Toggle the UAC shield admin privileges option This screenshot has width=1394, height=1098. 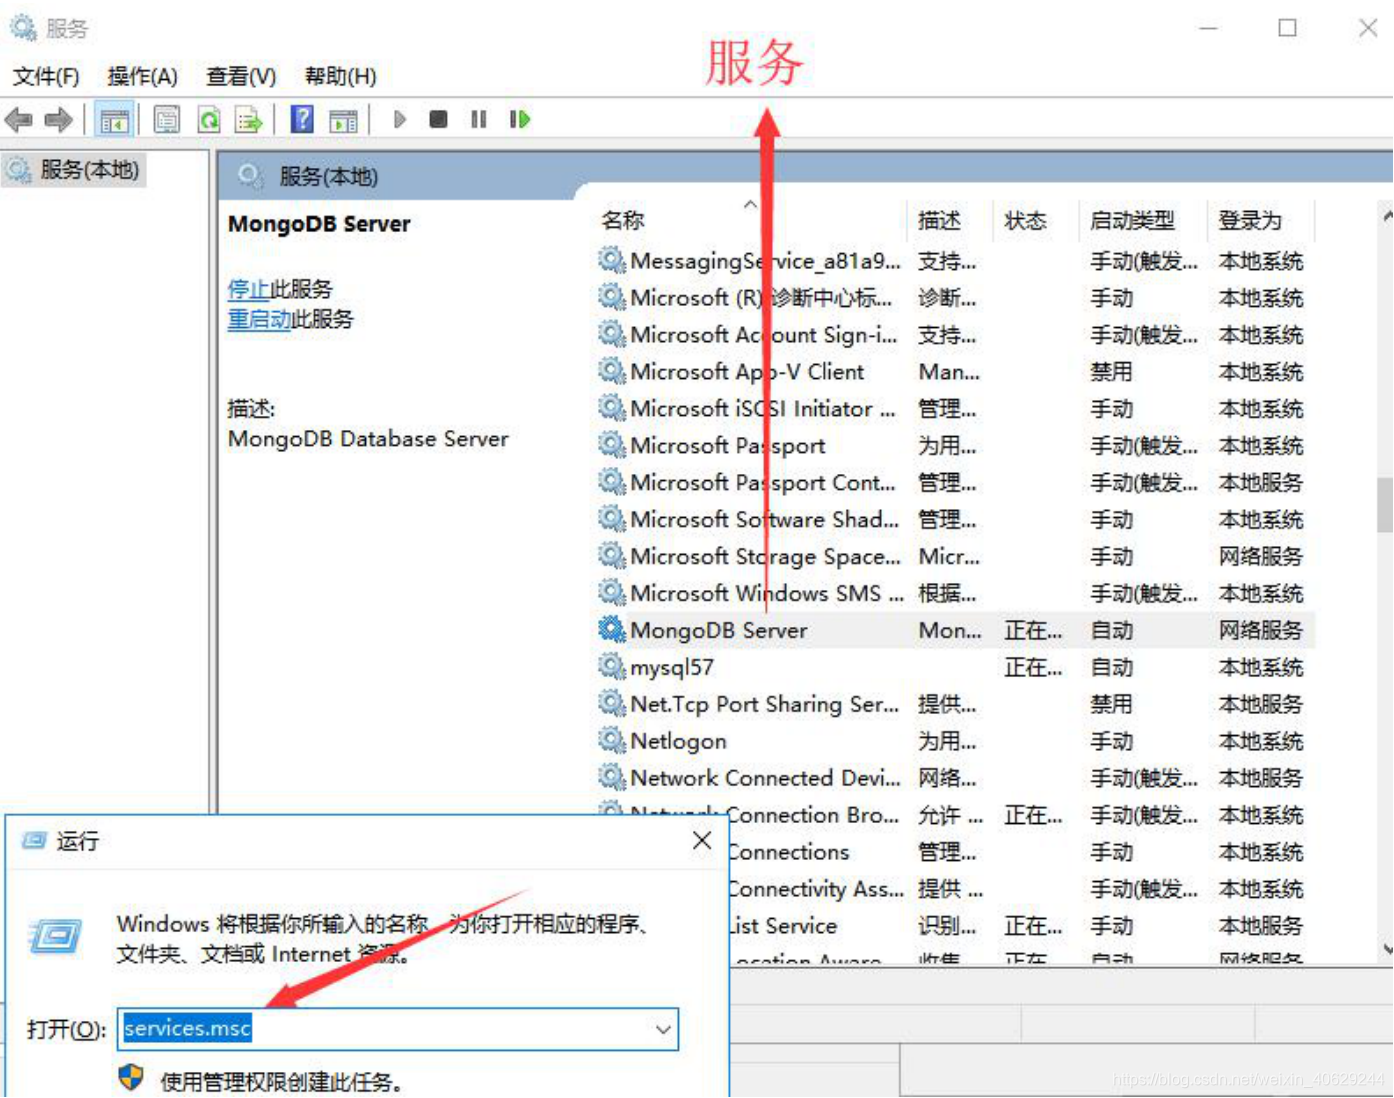click(131, 1080)
